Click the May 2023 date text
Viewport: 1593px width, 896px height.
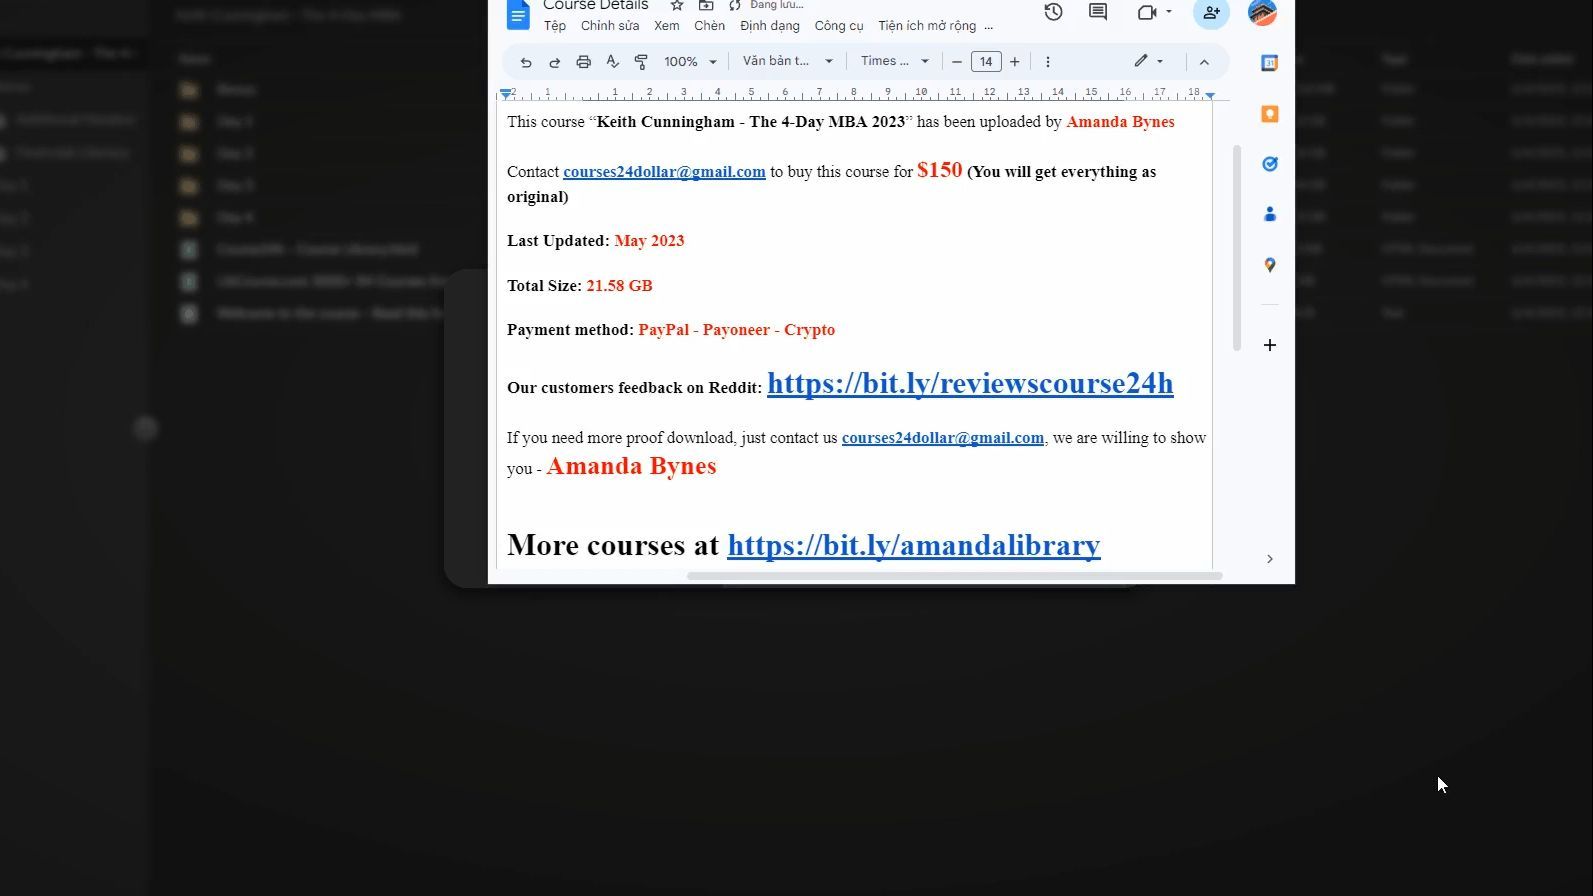click(x=649, y=241)
